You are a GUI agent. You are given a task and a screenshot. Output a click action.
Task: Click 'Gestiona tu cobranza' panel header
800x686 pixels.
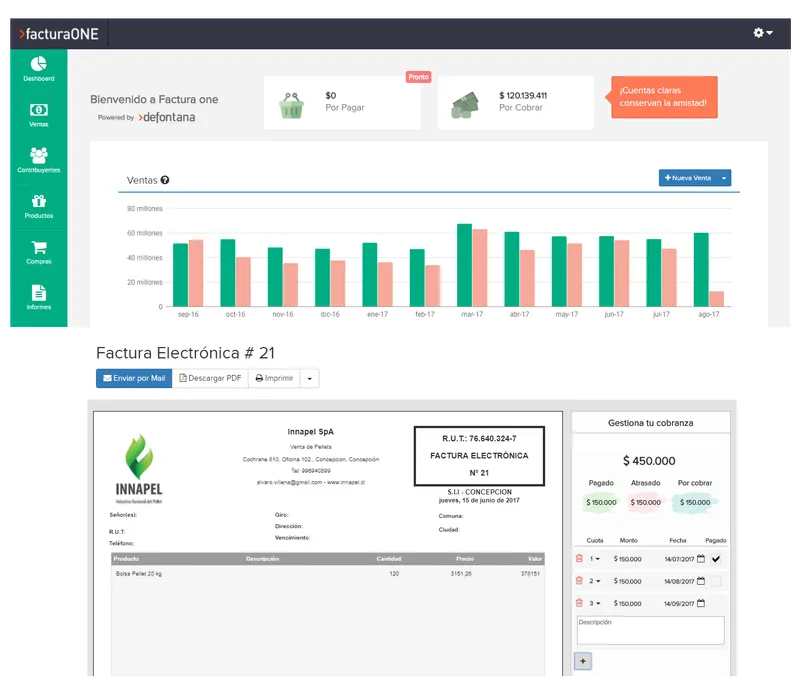[x=651, y=423]
